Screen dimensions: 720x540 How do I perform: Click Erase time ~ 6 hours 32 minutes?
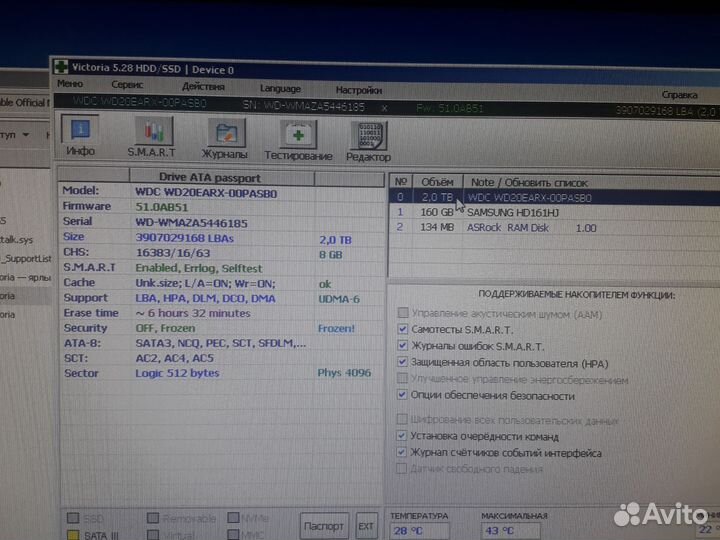pyautogui.click(x=193, y=313)
